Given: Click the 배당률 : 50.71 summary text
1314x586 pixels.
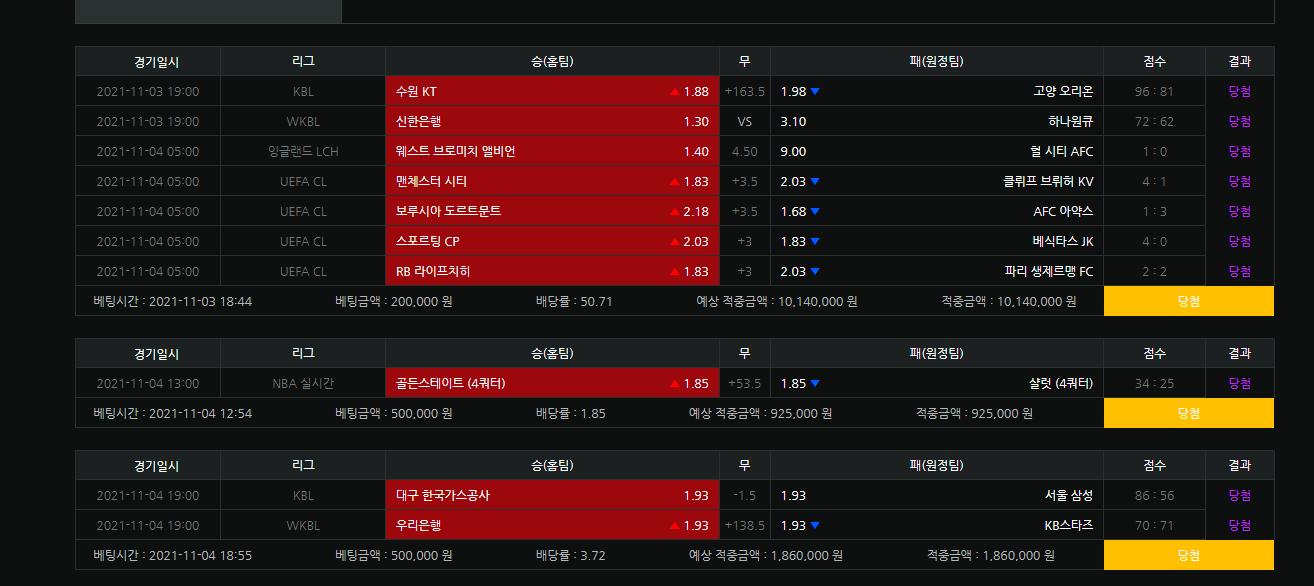Looking at the screenshot, I should coord(574,301).
